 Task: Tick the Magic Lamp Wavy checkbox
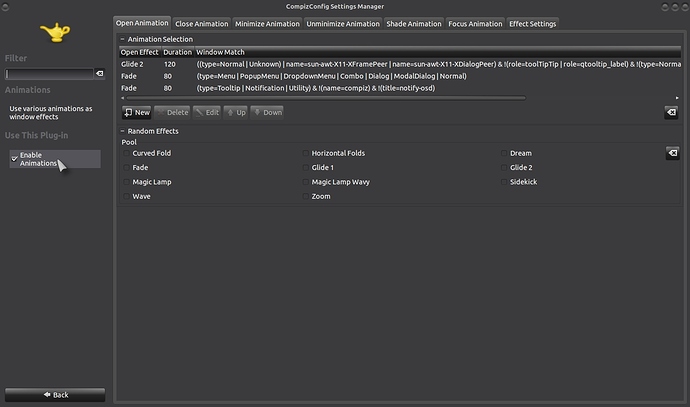305,182
